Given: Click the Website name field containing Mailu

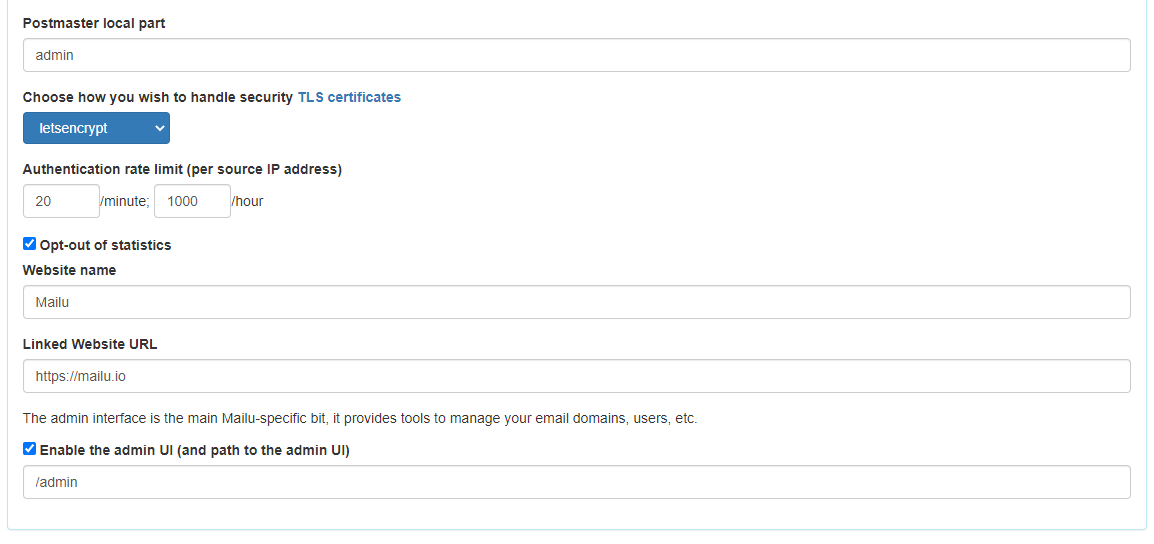Looking at the screenshot, I should tap(576, 302).
